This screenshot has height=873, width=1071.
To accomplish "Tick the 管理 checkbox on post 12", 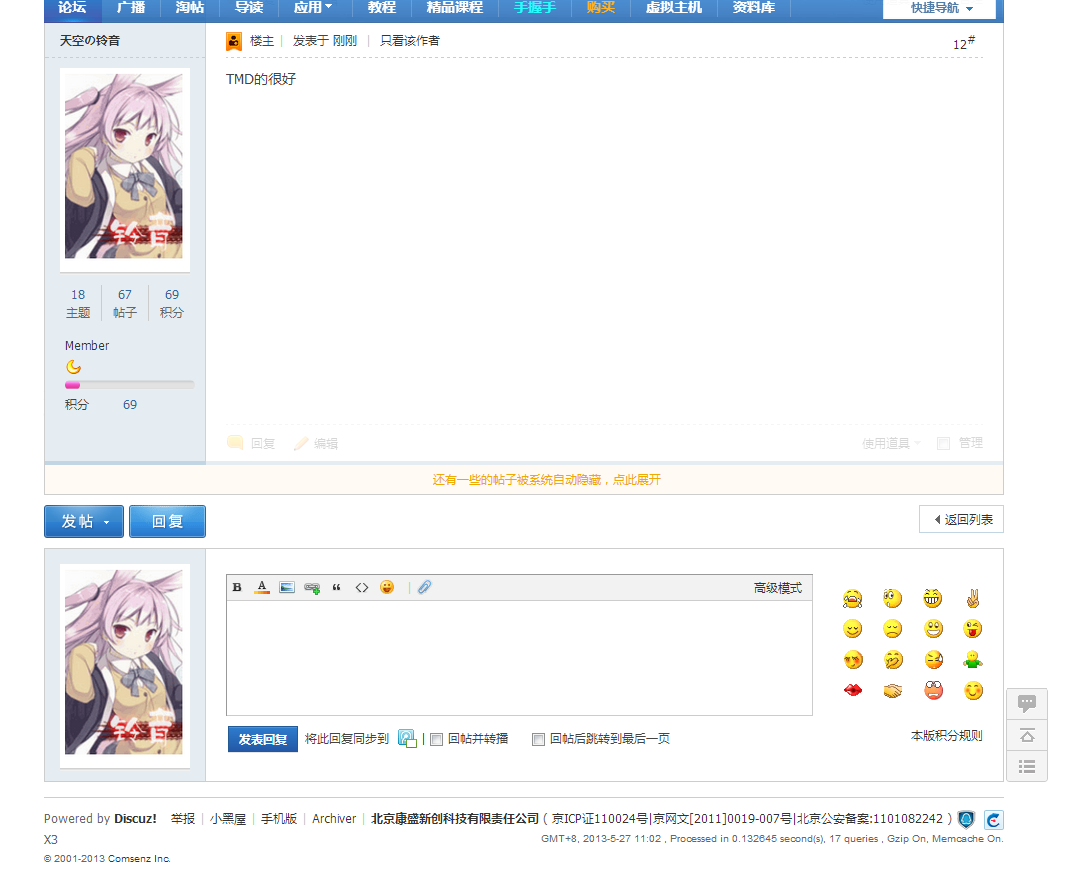I will tap(943, 443).
